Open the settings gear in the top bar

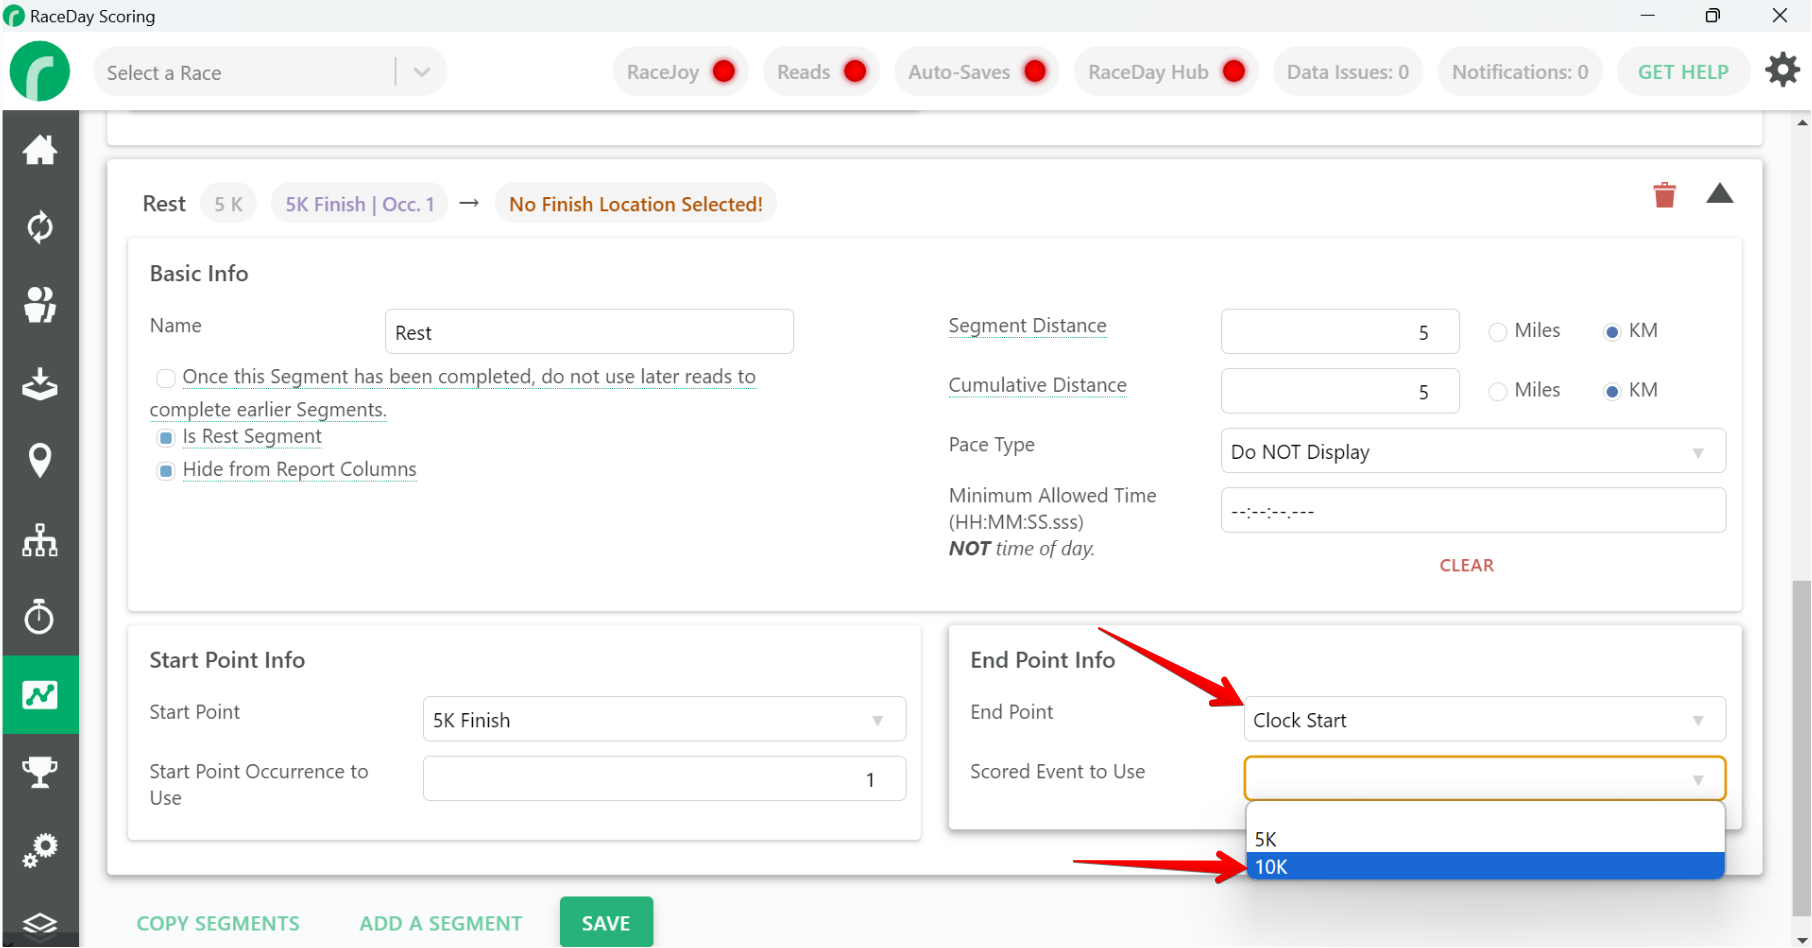1782,70
